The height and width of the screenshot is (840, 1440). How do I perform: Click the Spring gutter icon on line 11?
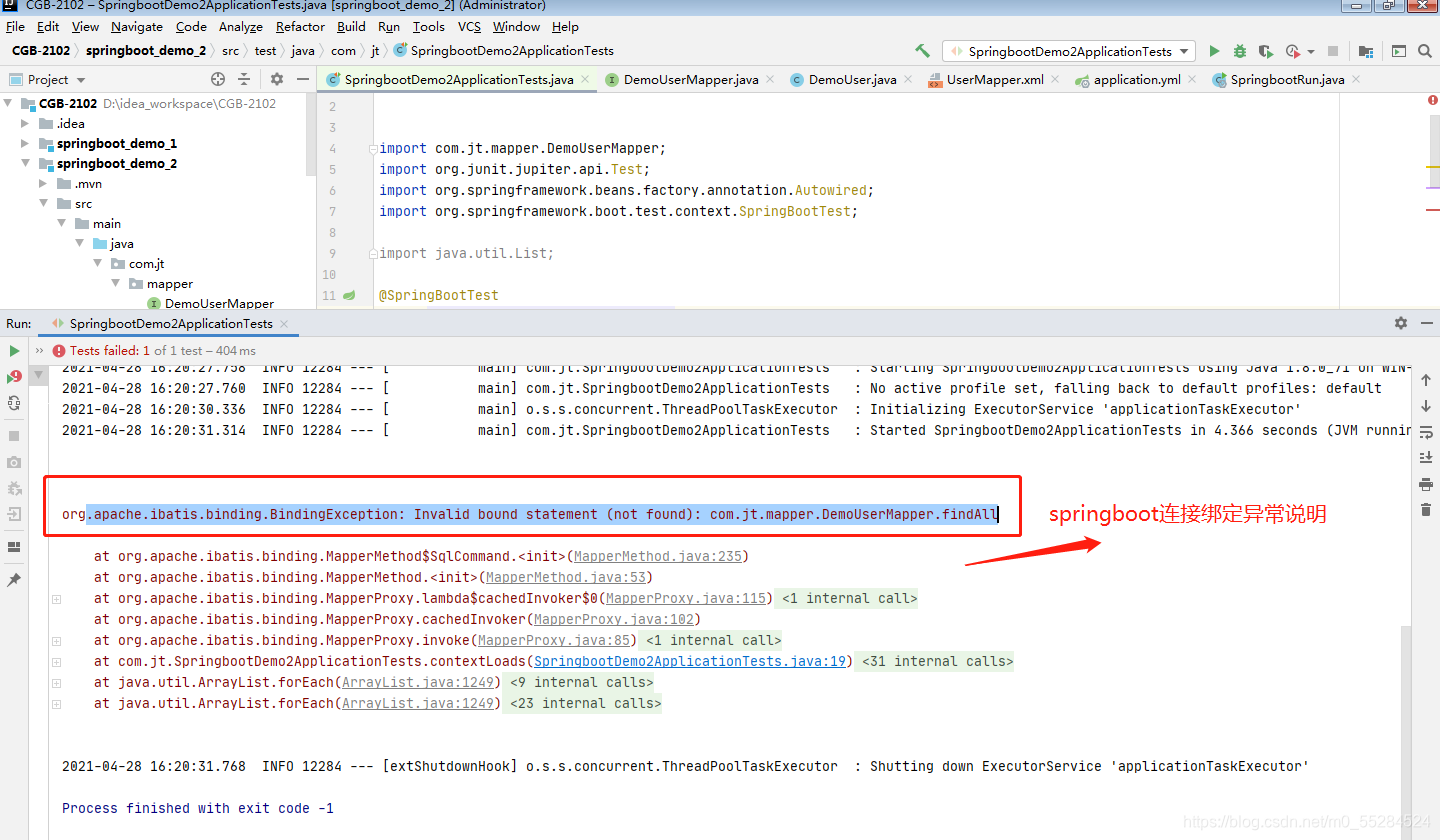[349, 296]
